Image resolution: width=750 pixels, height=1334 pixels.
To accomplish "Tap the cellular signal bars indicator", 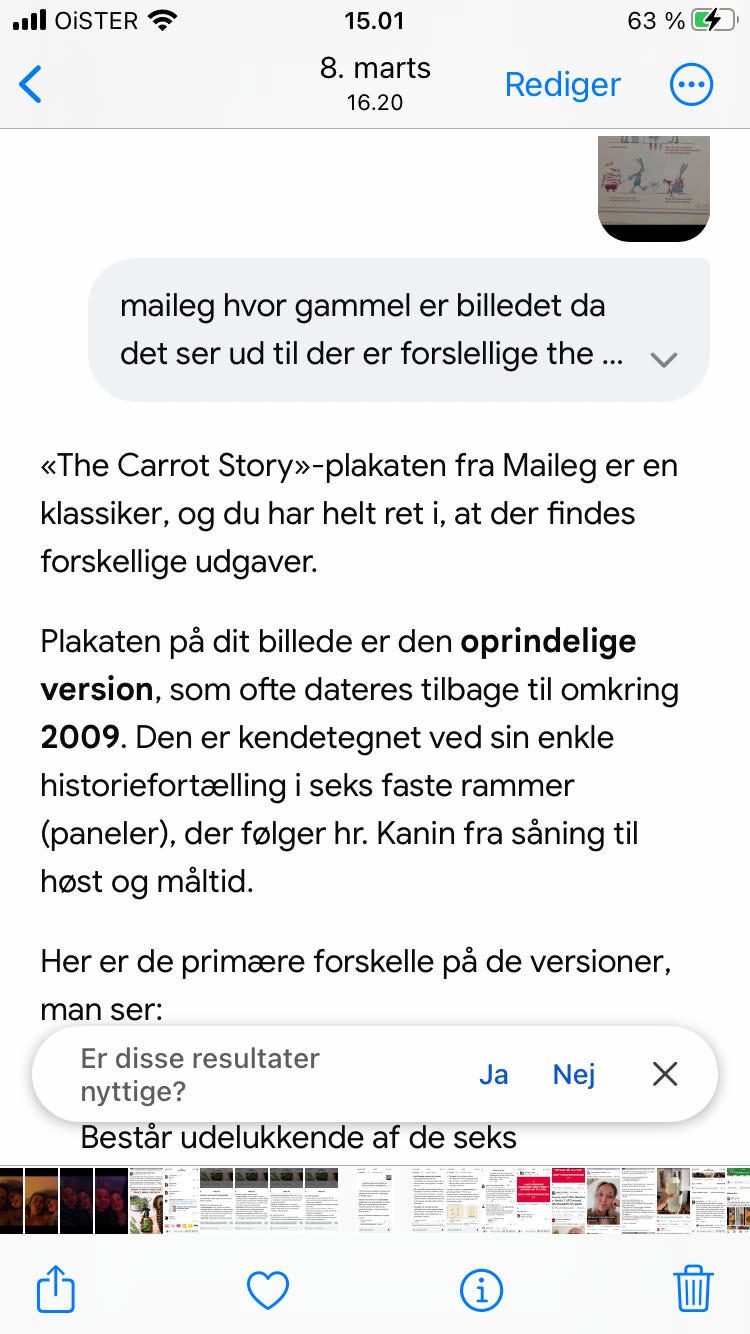I will click(x=30, y=17).
